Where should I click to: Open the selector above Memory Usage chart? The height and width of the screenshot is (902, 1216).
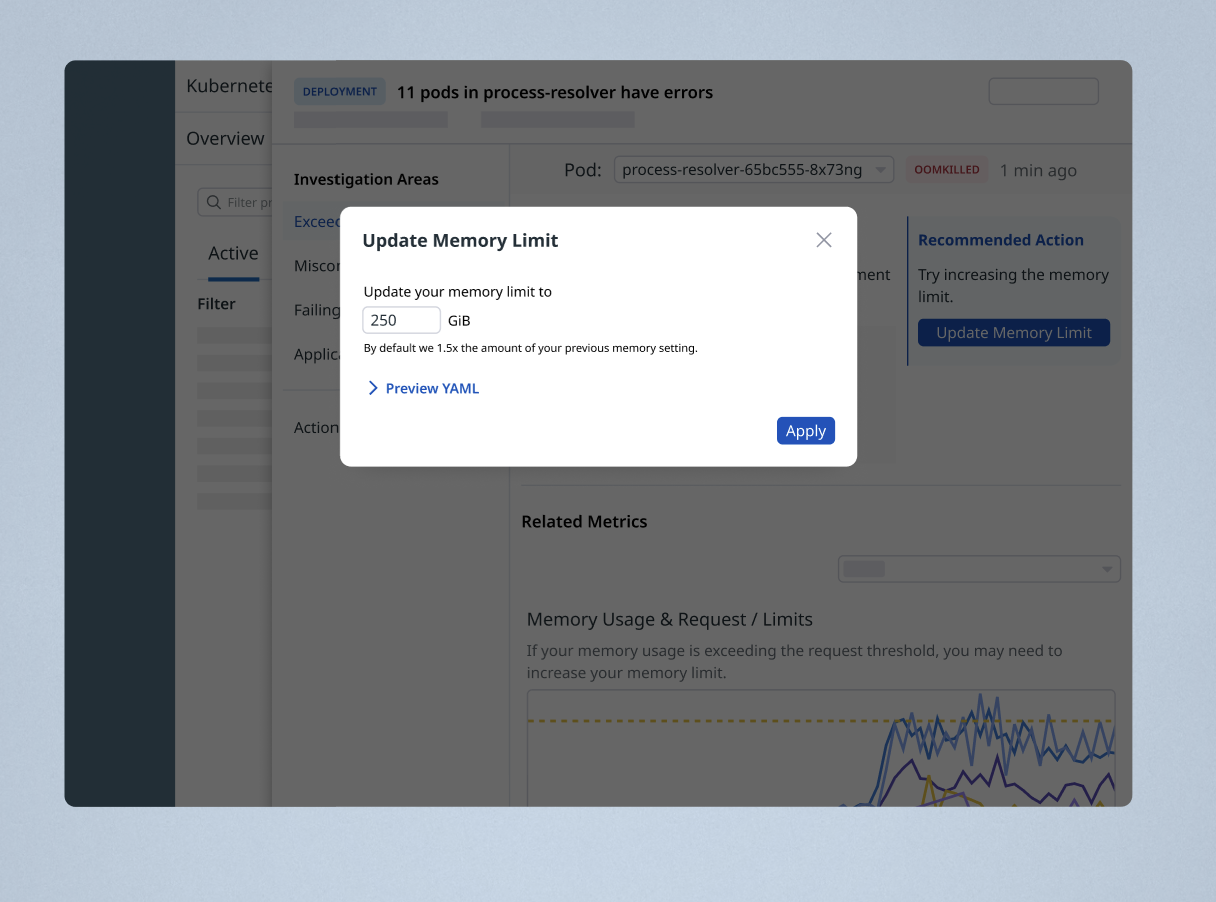coord(978,568)
